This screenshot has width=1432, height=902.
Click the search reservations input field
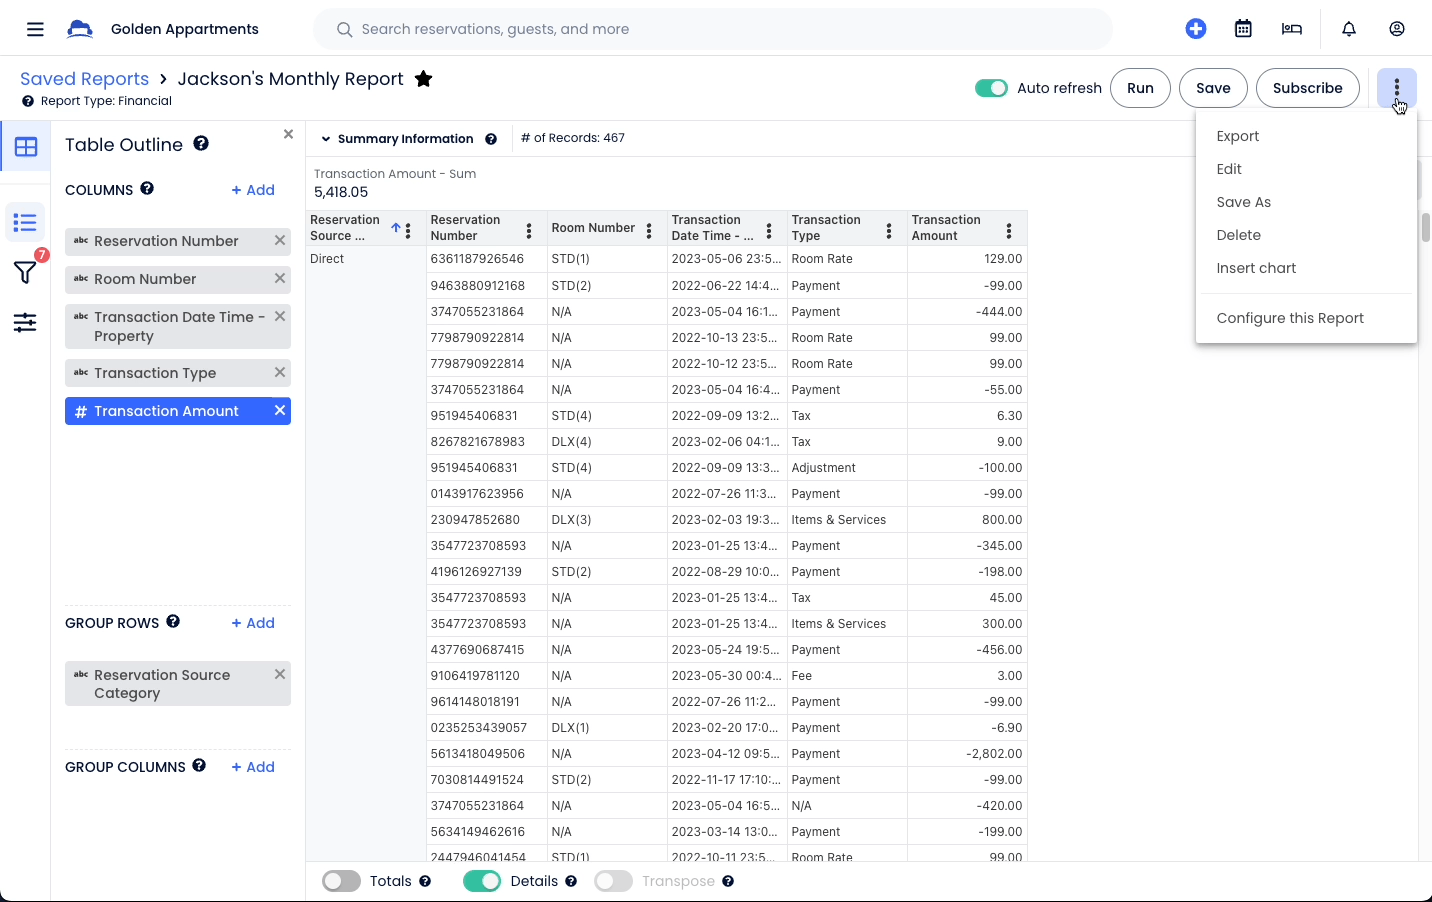point(712,29)
